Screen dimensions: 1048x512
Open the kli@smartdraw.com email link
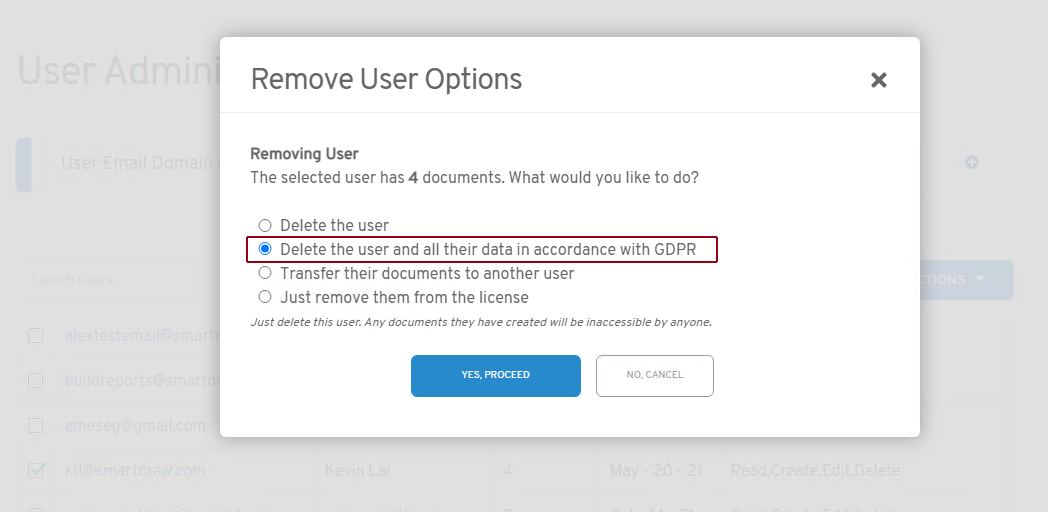135,470
